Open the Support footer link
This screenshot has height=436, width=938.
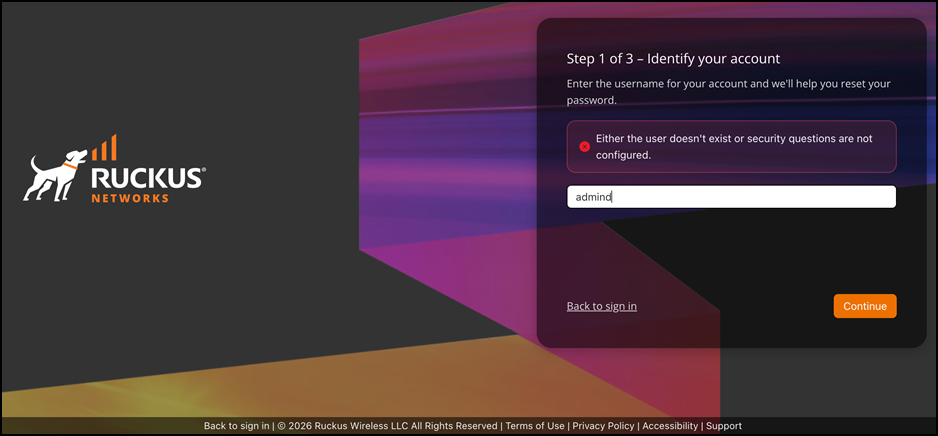pyautogui.click(x=724, y=426)
